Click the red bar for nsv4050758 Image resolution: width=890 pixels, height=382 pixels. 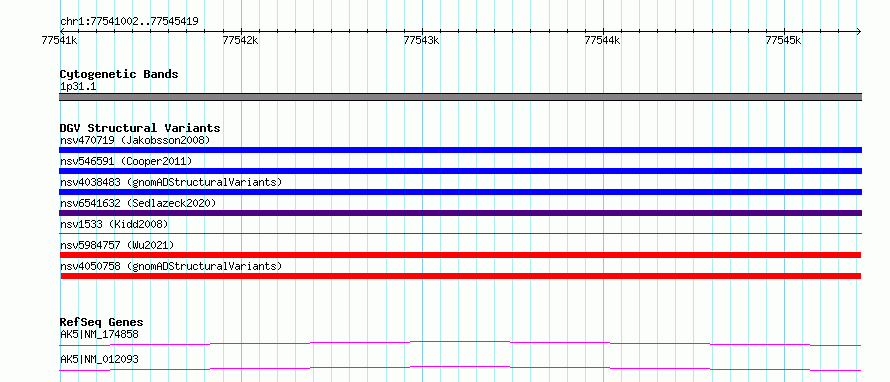460,276
